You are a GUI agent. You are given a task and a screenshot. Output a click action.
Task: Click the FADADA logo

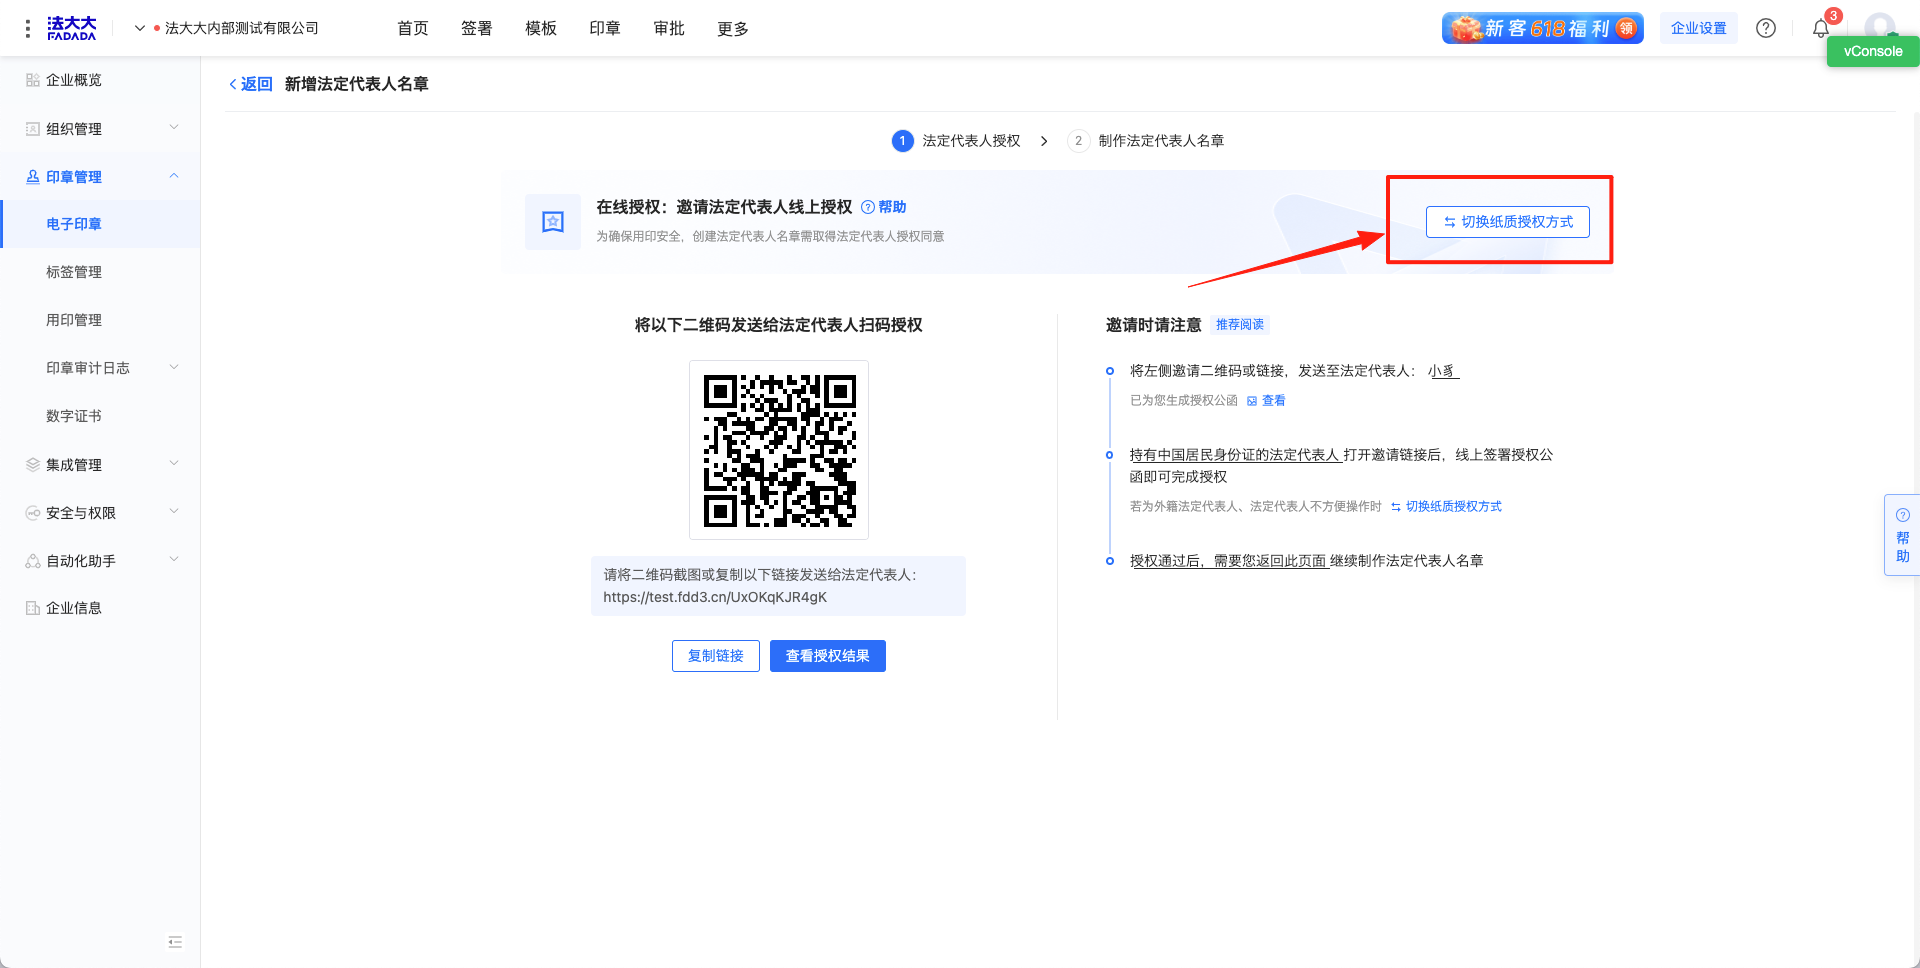72,28
